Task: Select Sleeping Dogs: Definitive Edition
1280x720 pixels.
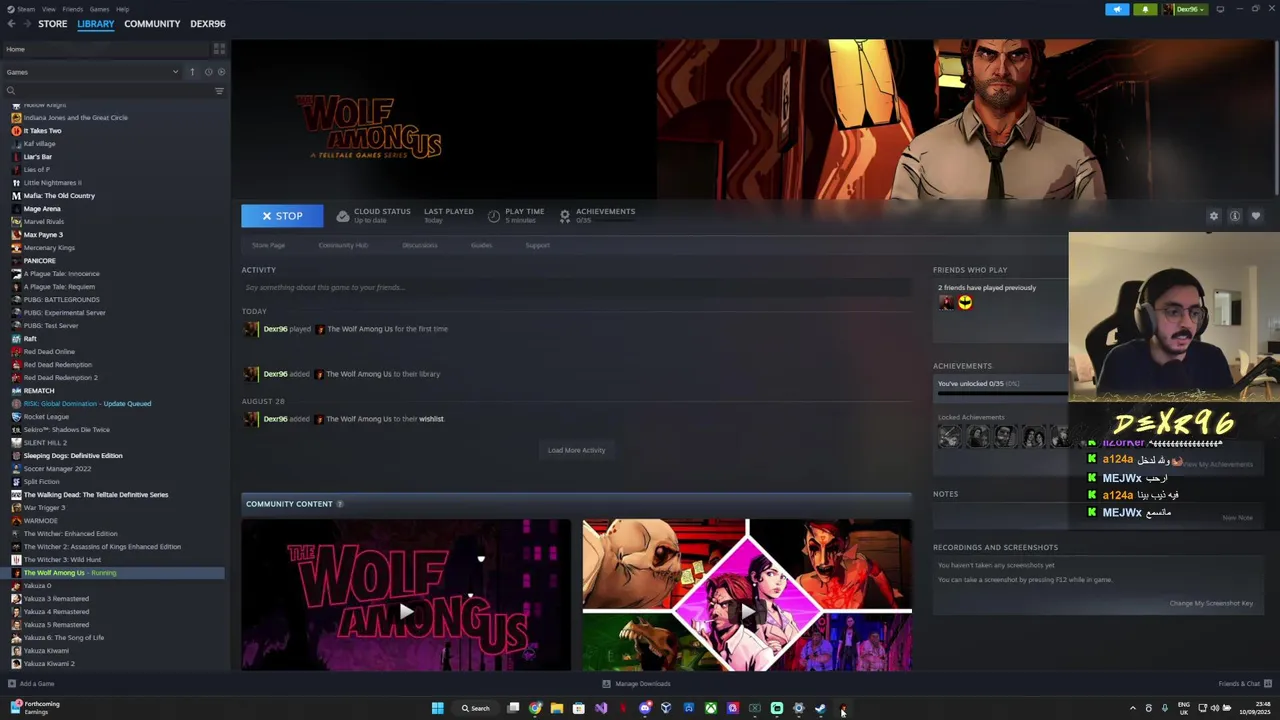Action: point(73,456)
